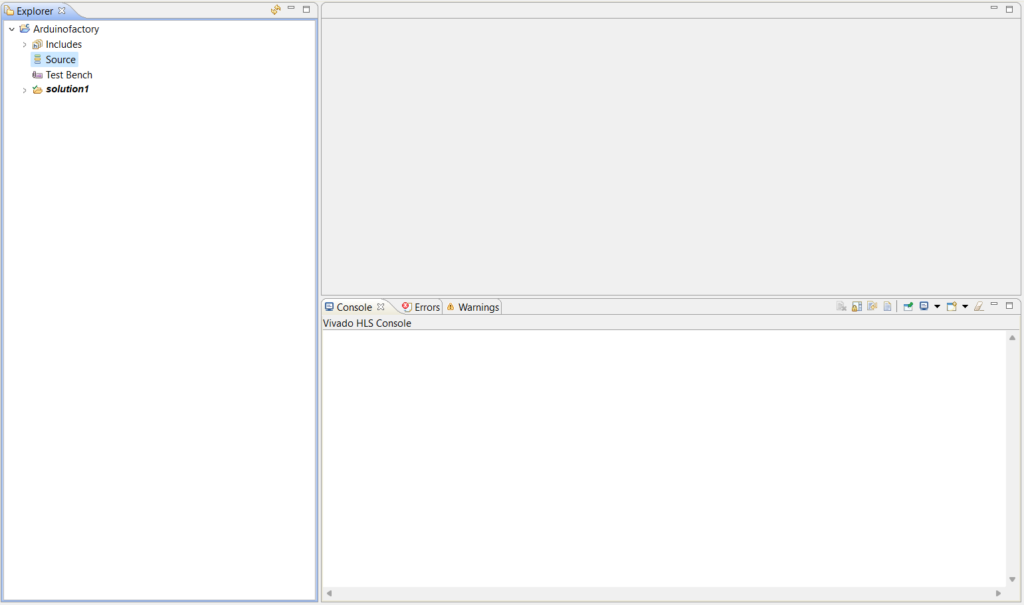Click the Display Selected Console monitor icon

click(924, 307)
